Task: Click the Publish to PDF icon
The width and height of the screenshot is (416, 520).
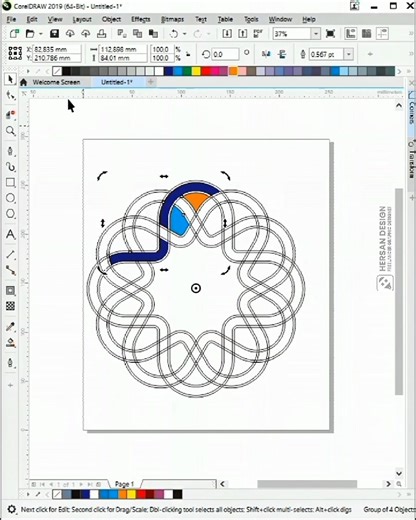Action: pyautogui.click(x=258, y=34)
